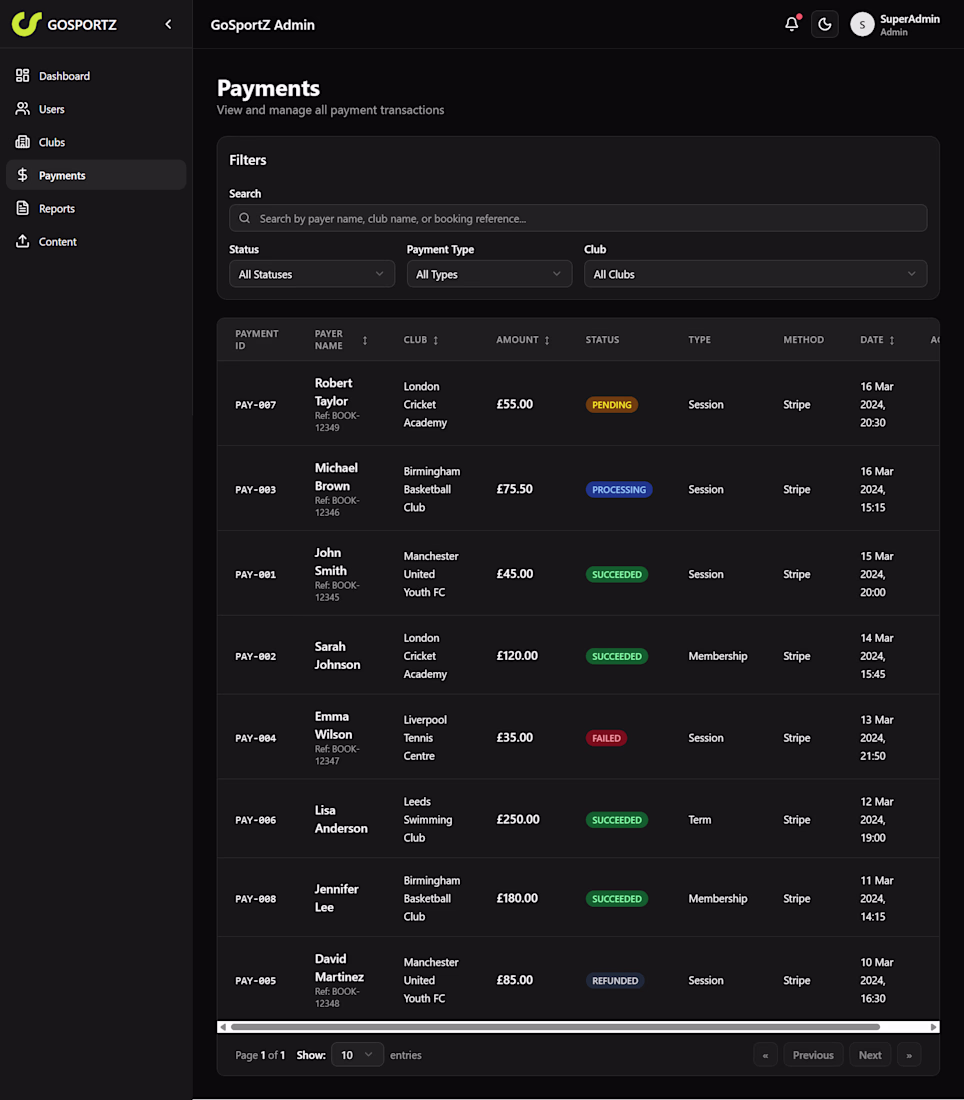The height and width of the screenshot is (1100, 964).
Task: Click the Clubs building icon
Action: point(22,142)
